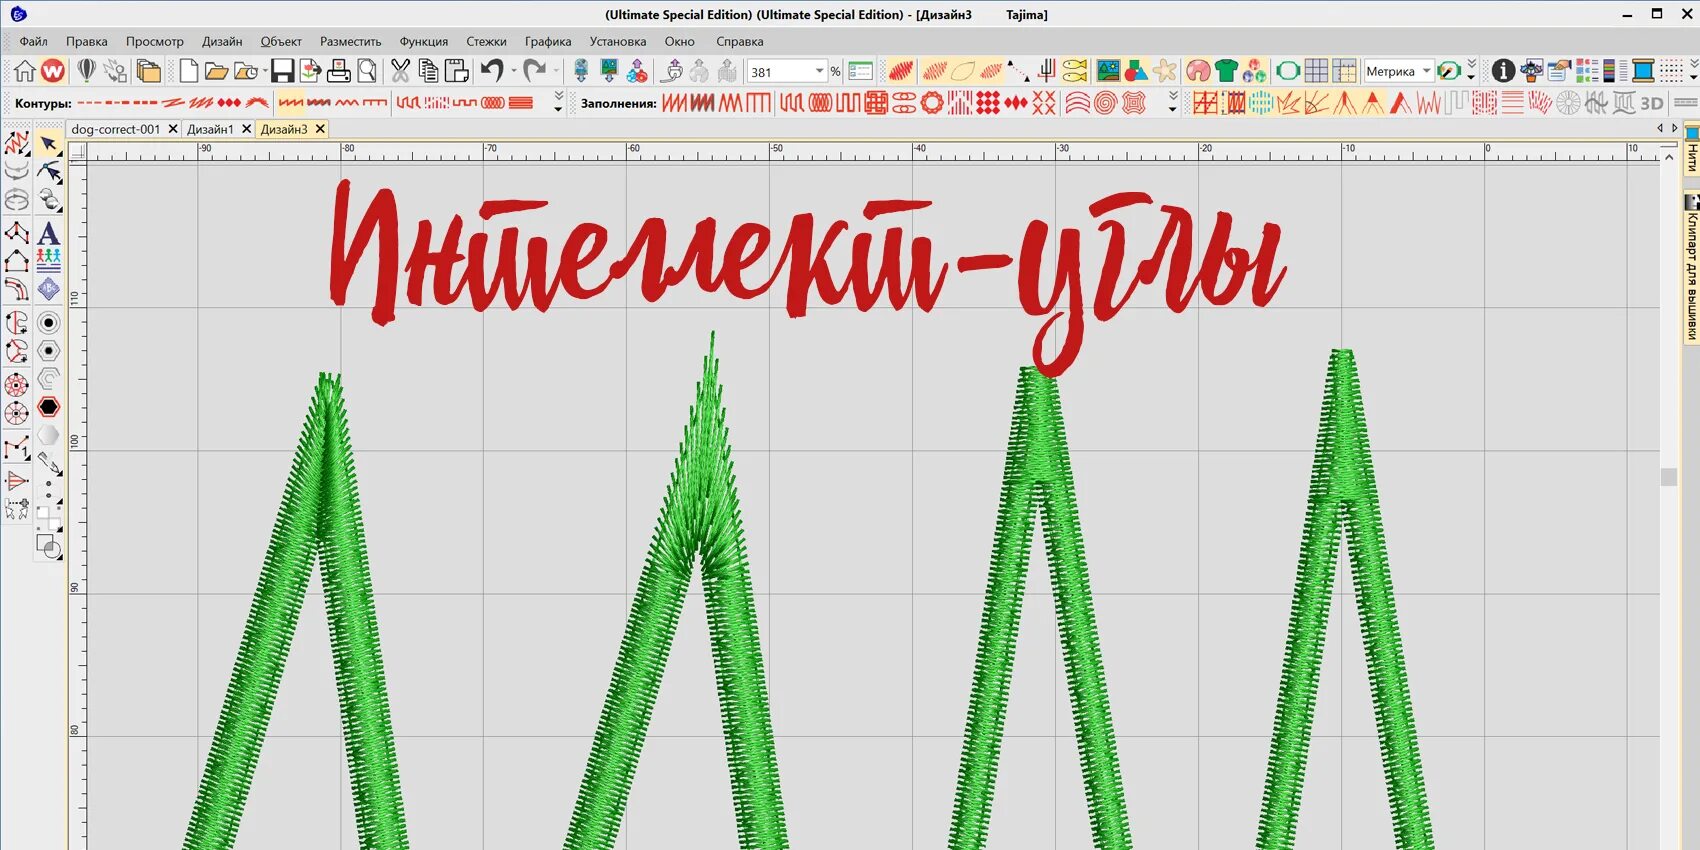Toggle the grid display icon
Viewport: 1700px width, 850px height.
pos(1316,71)
